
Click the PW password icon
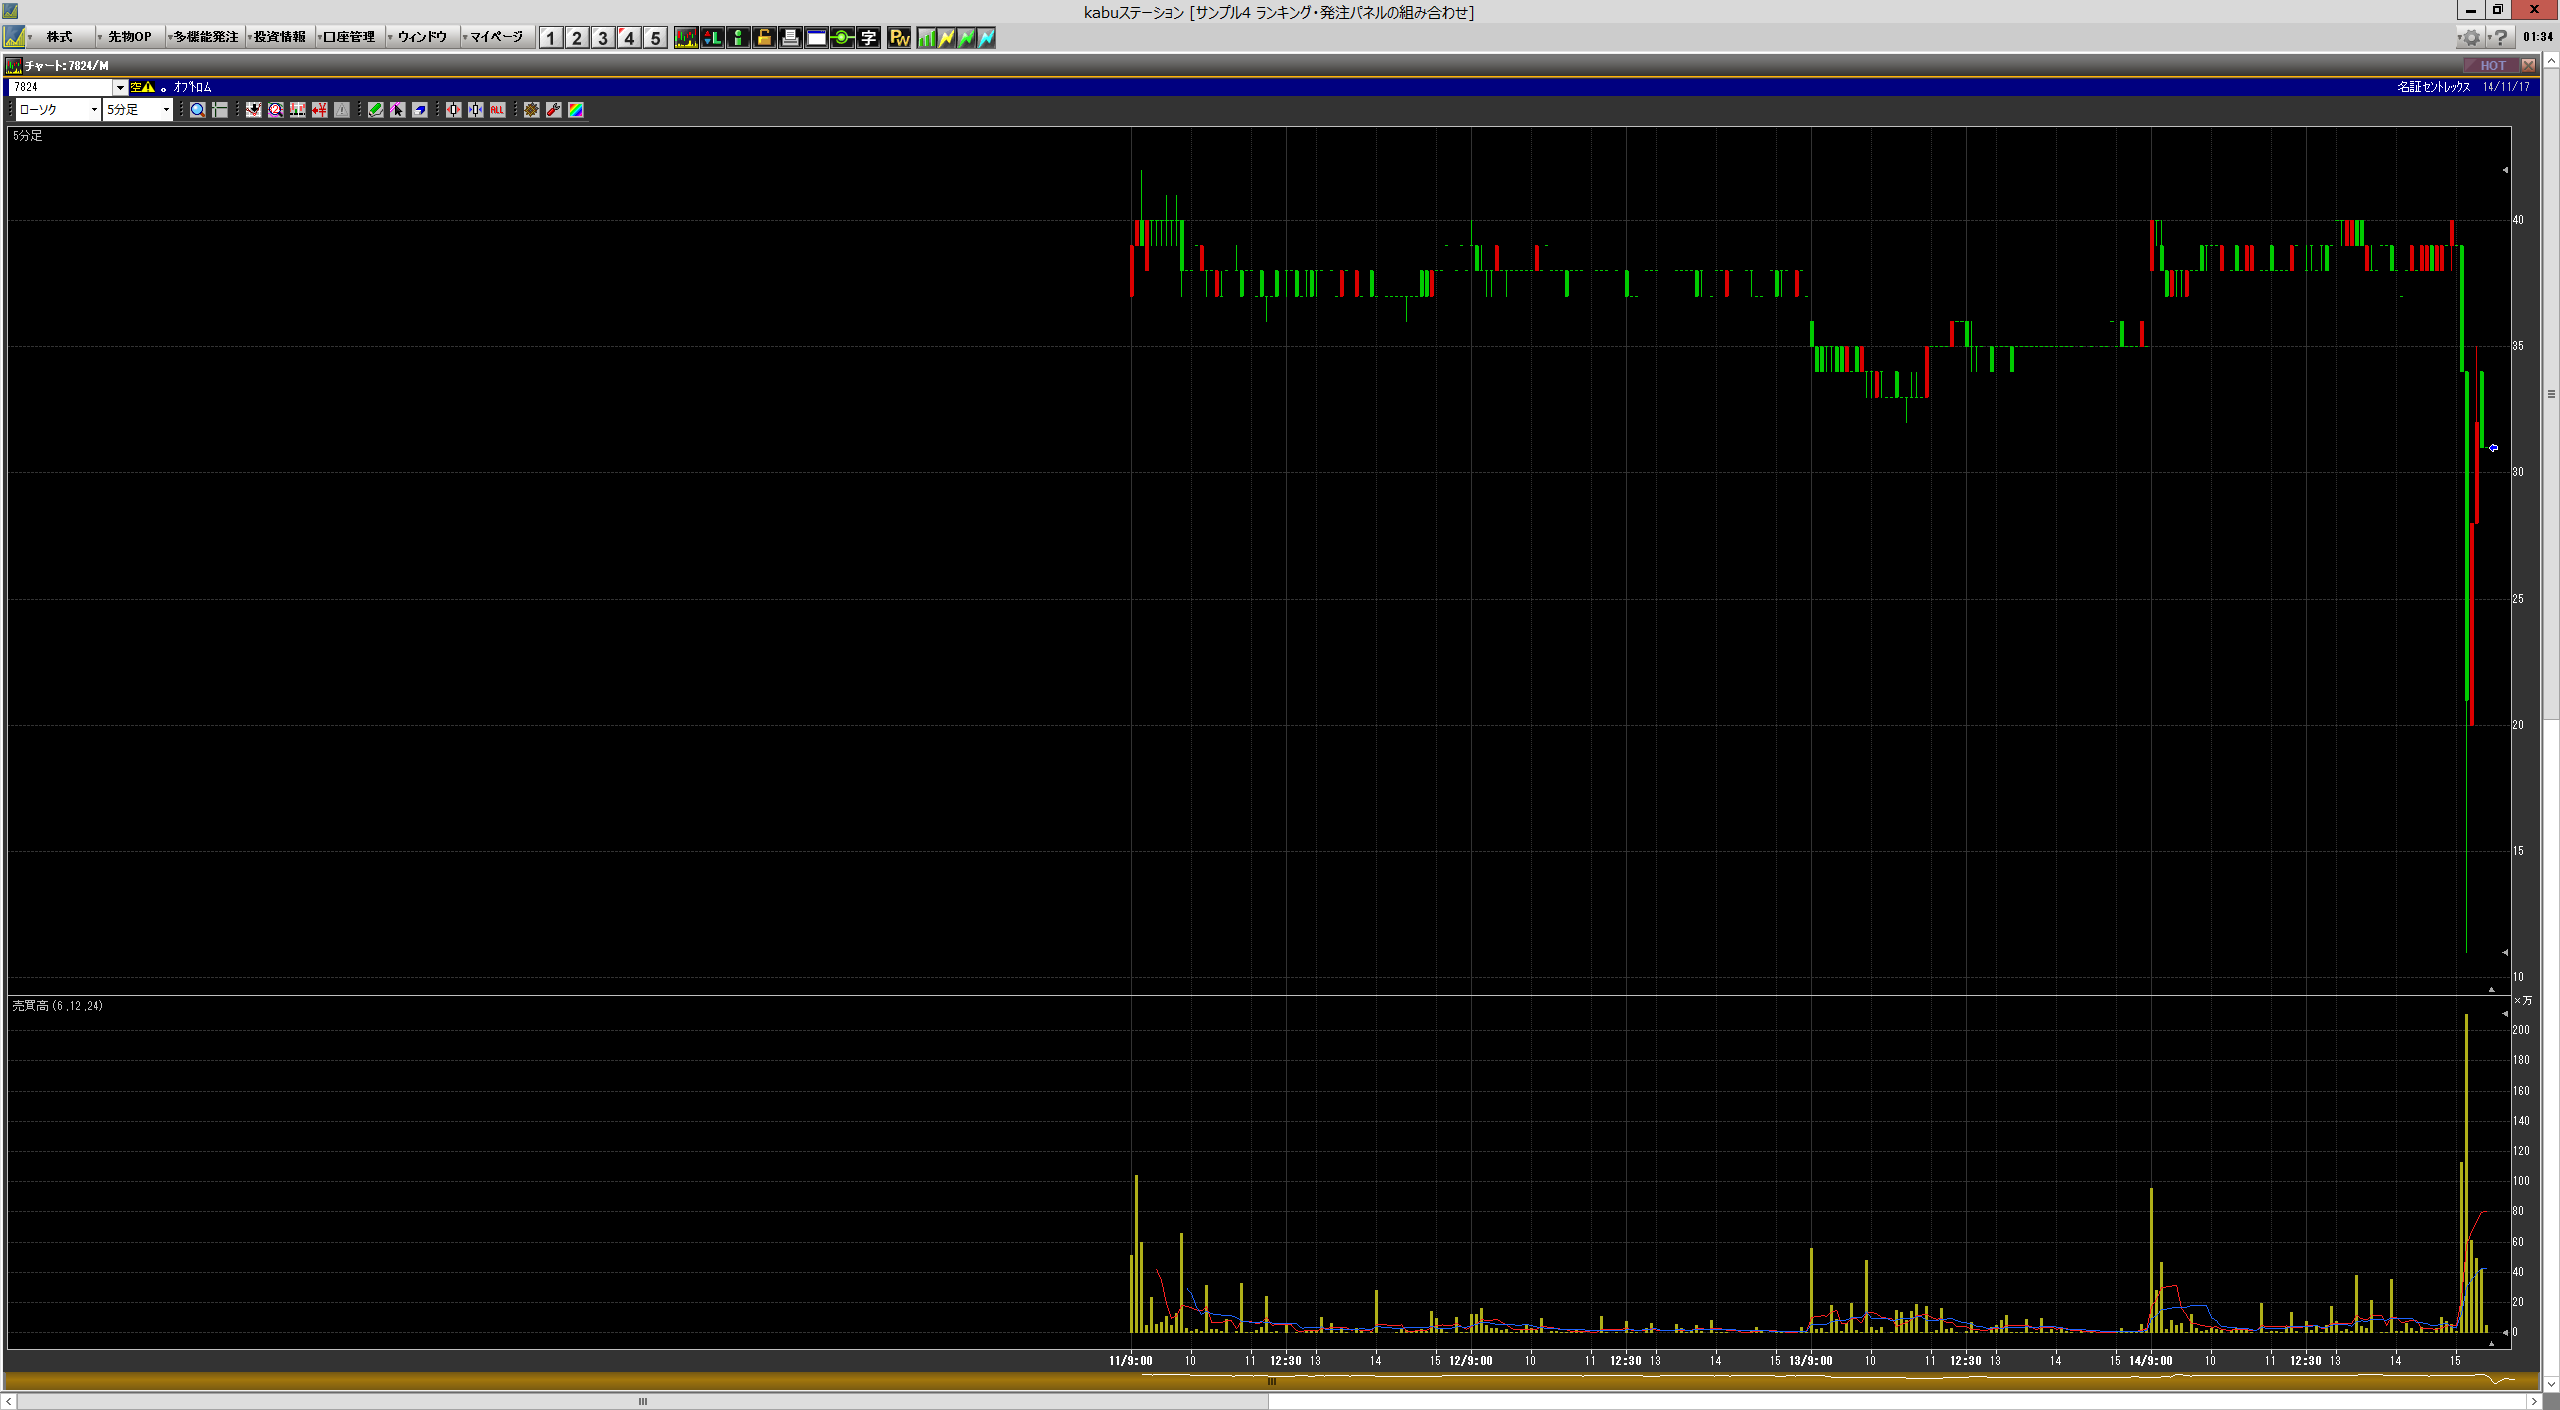point(899,38)
